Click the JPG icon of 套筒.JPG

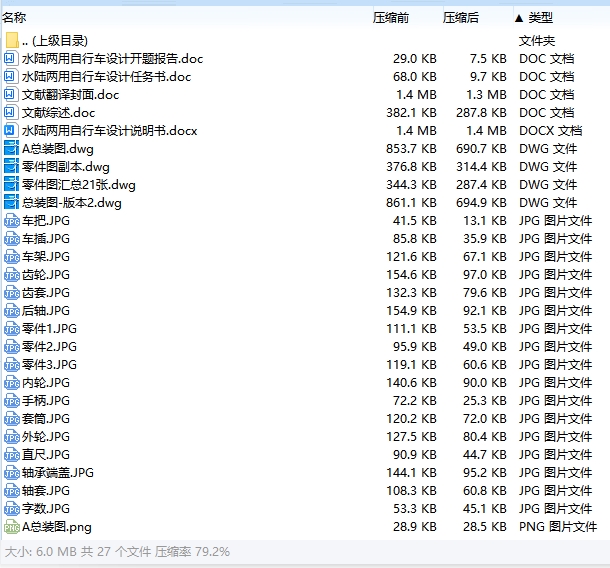tap(12, 419)
